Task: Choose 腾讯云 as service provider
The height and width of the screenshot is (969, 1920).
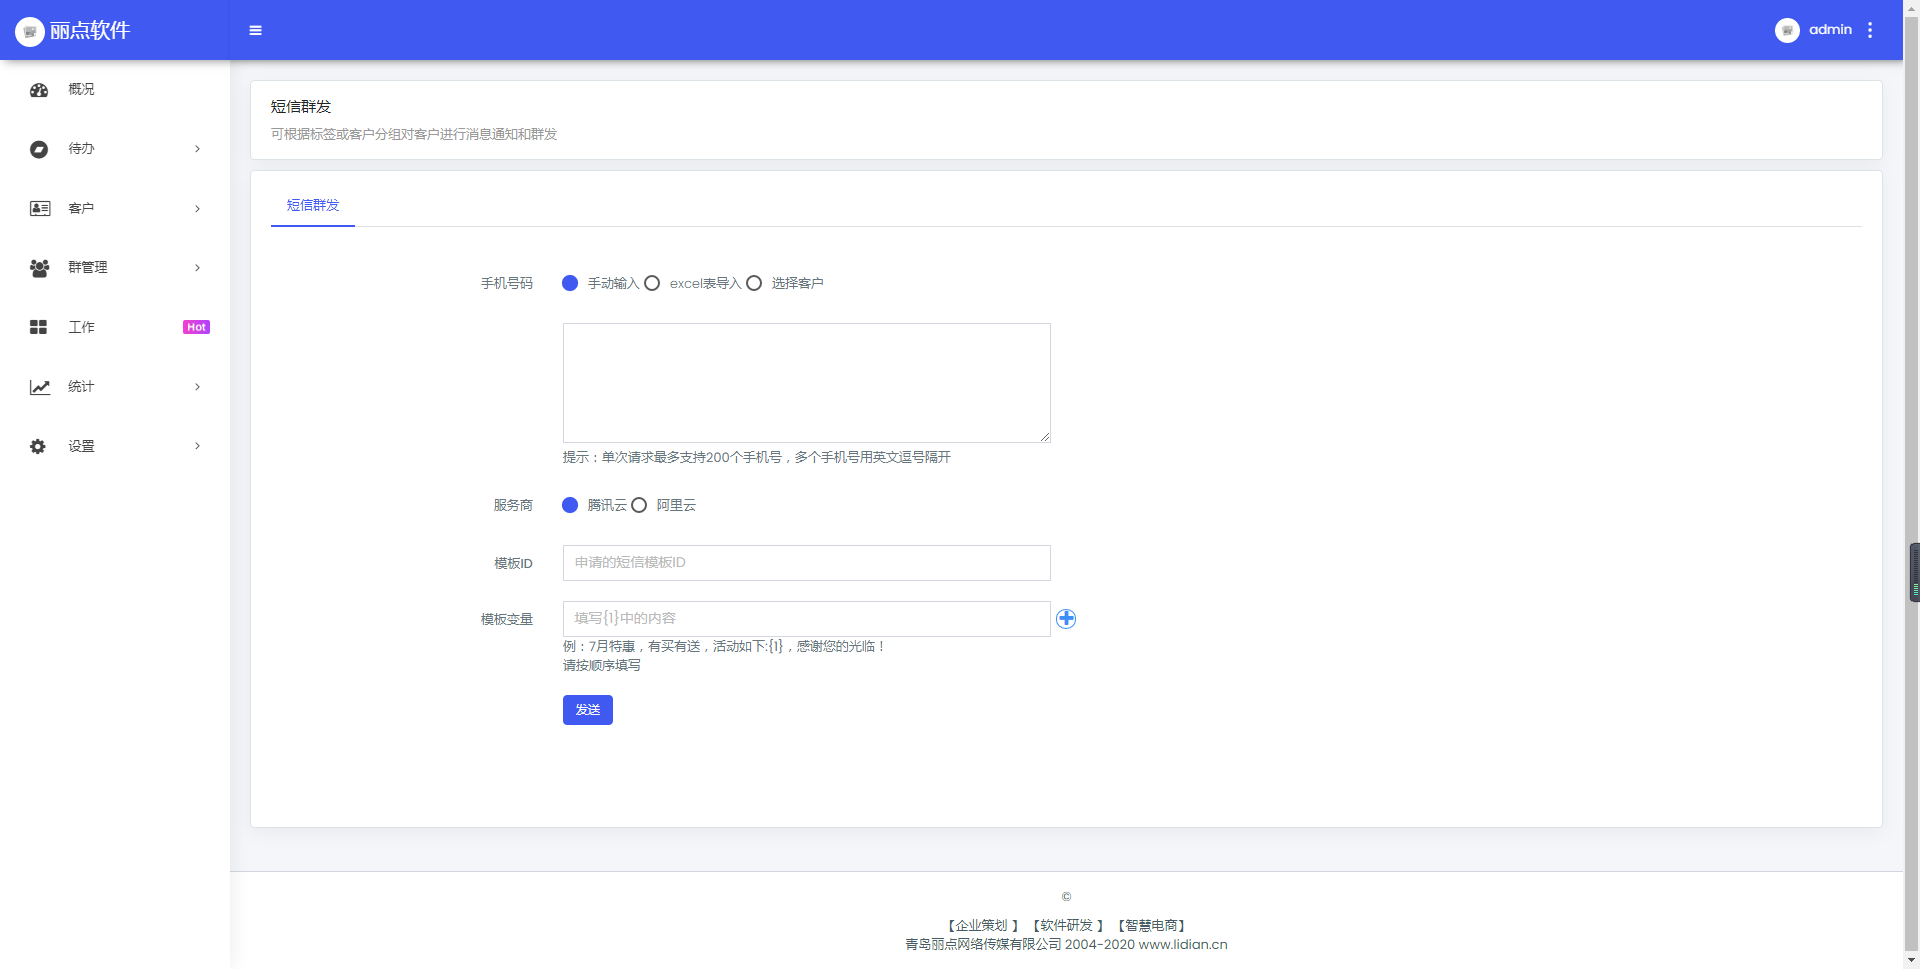Action: pos(570,505)
